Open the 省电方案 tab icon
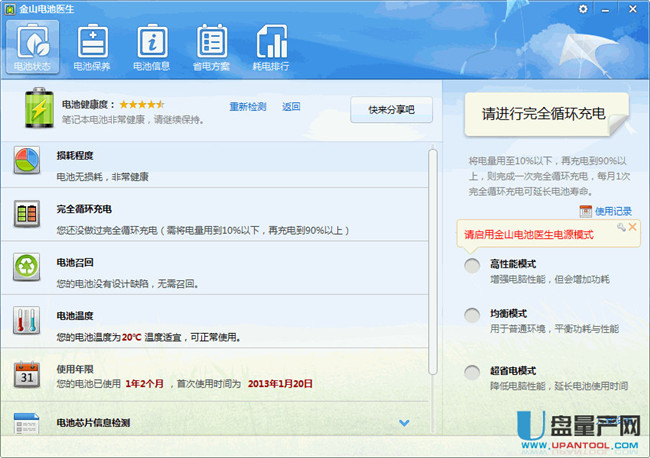The width and height of the screenshot is (650, 458). [x=211, y=47]
